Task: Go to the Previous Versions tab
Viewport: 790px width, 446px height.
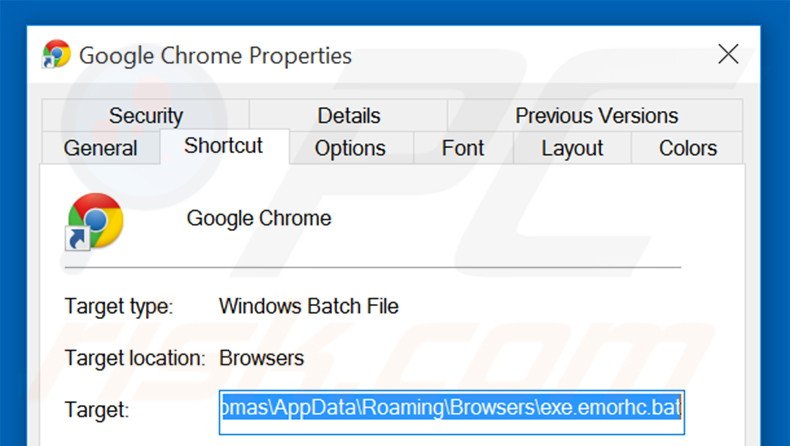Action: click(596, 116)
